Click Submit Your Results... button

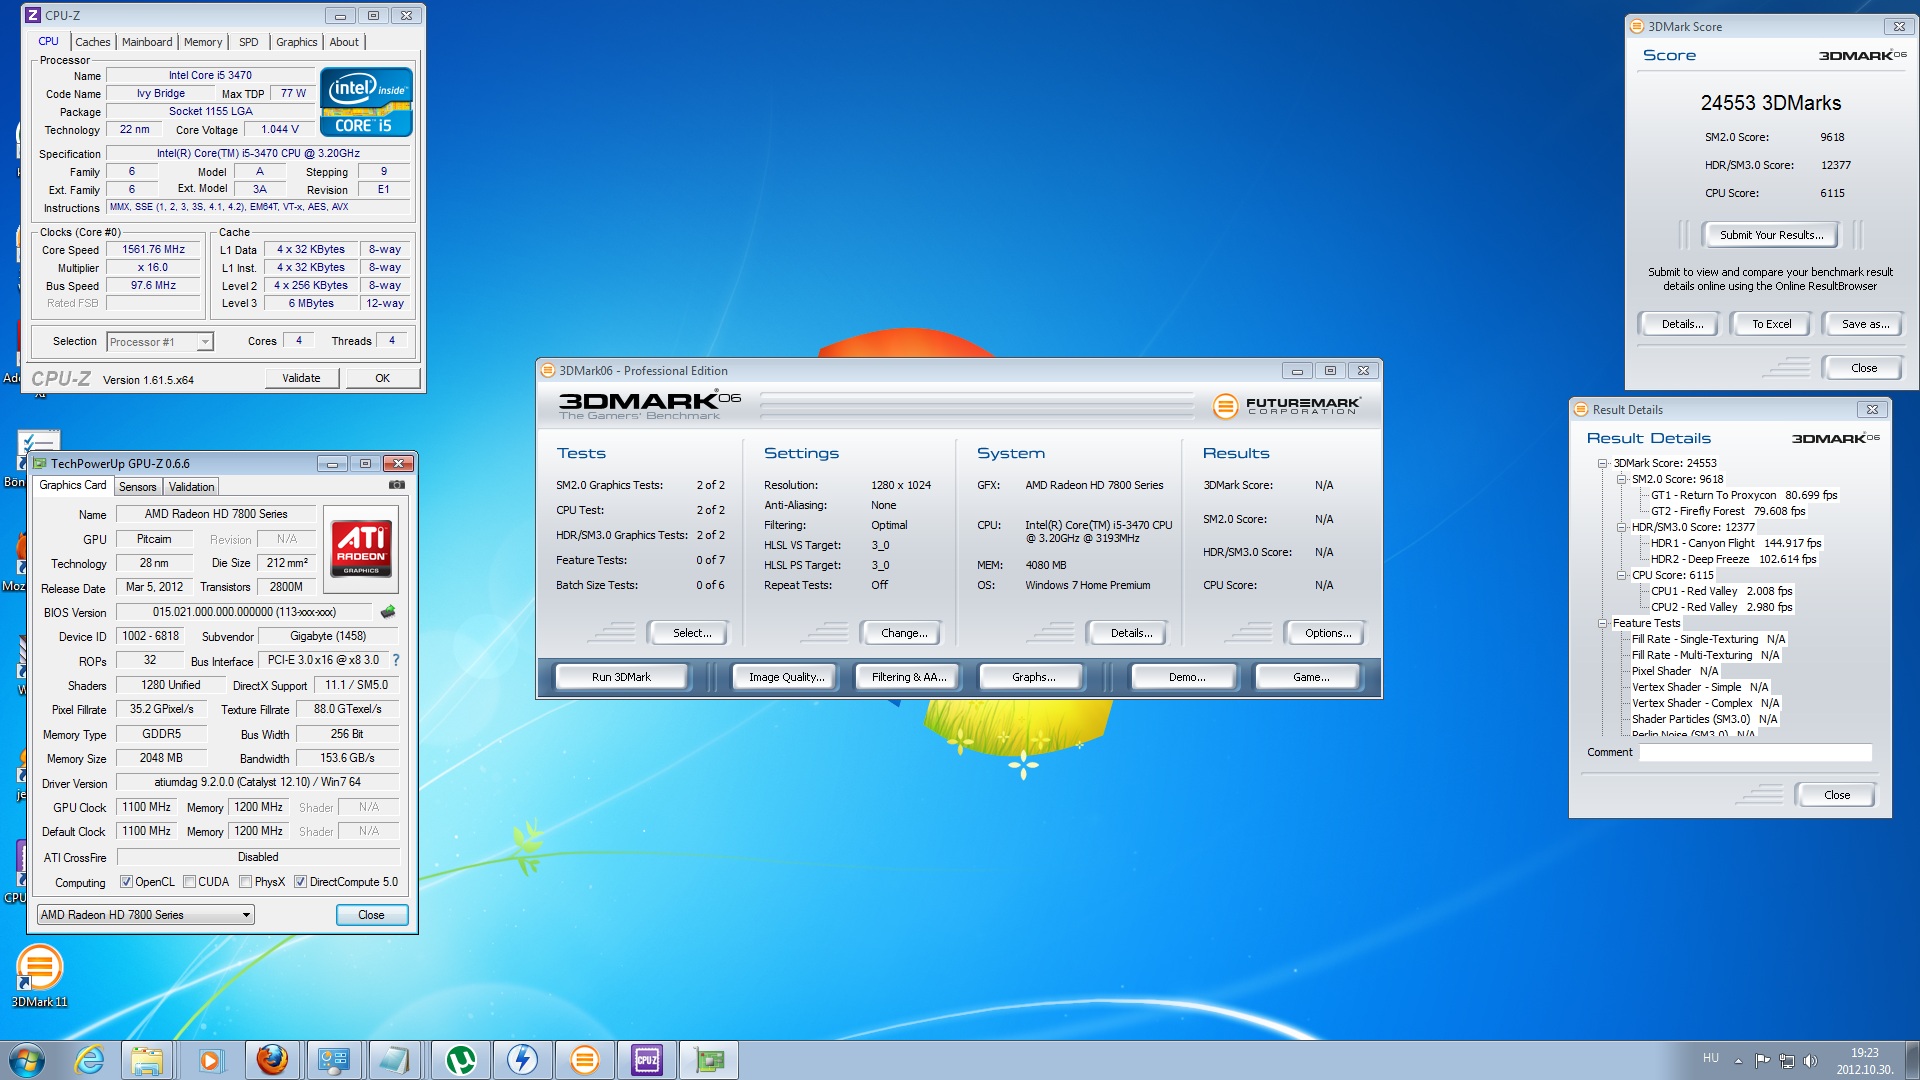pos(1771,235)
